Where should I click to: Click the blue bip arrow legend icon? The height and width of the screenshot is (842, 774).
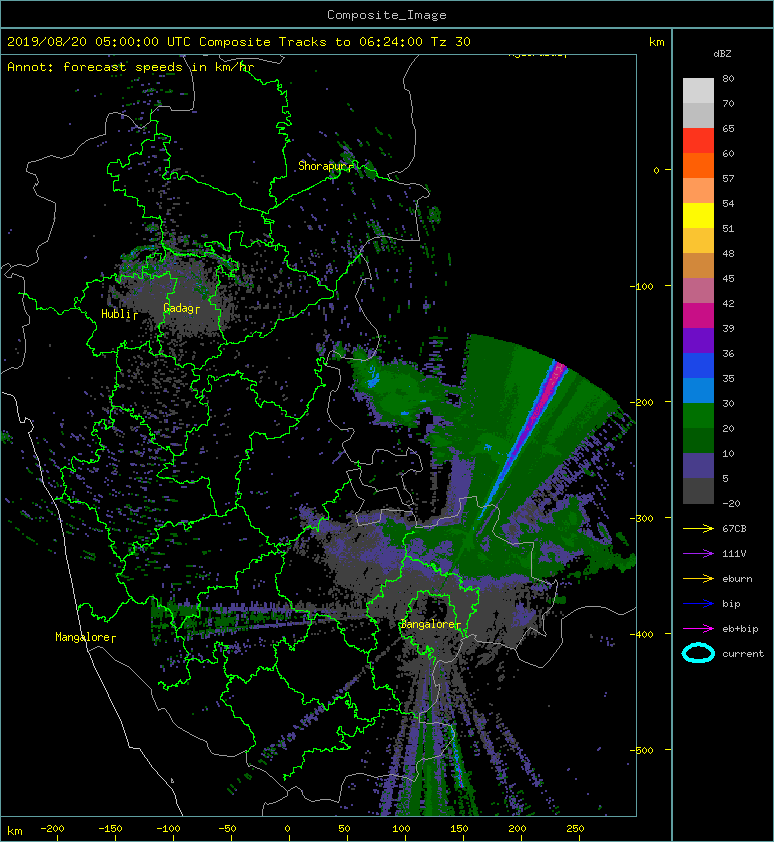point(698,604)
